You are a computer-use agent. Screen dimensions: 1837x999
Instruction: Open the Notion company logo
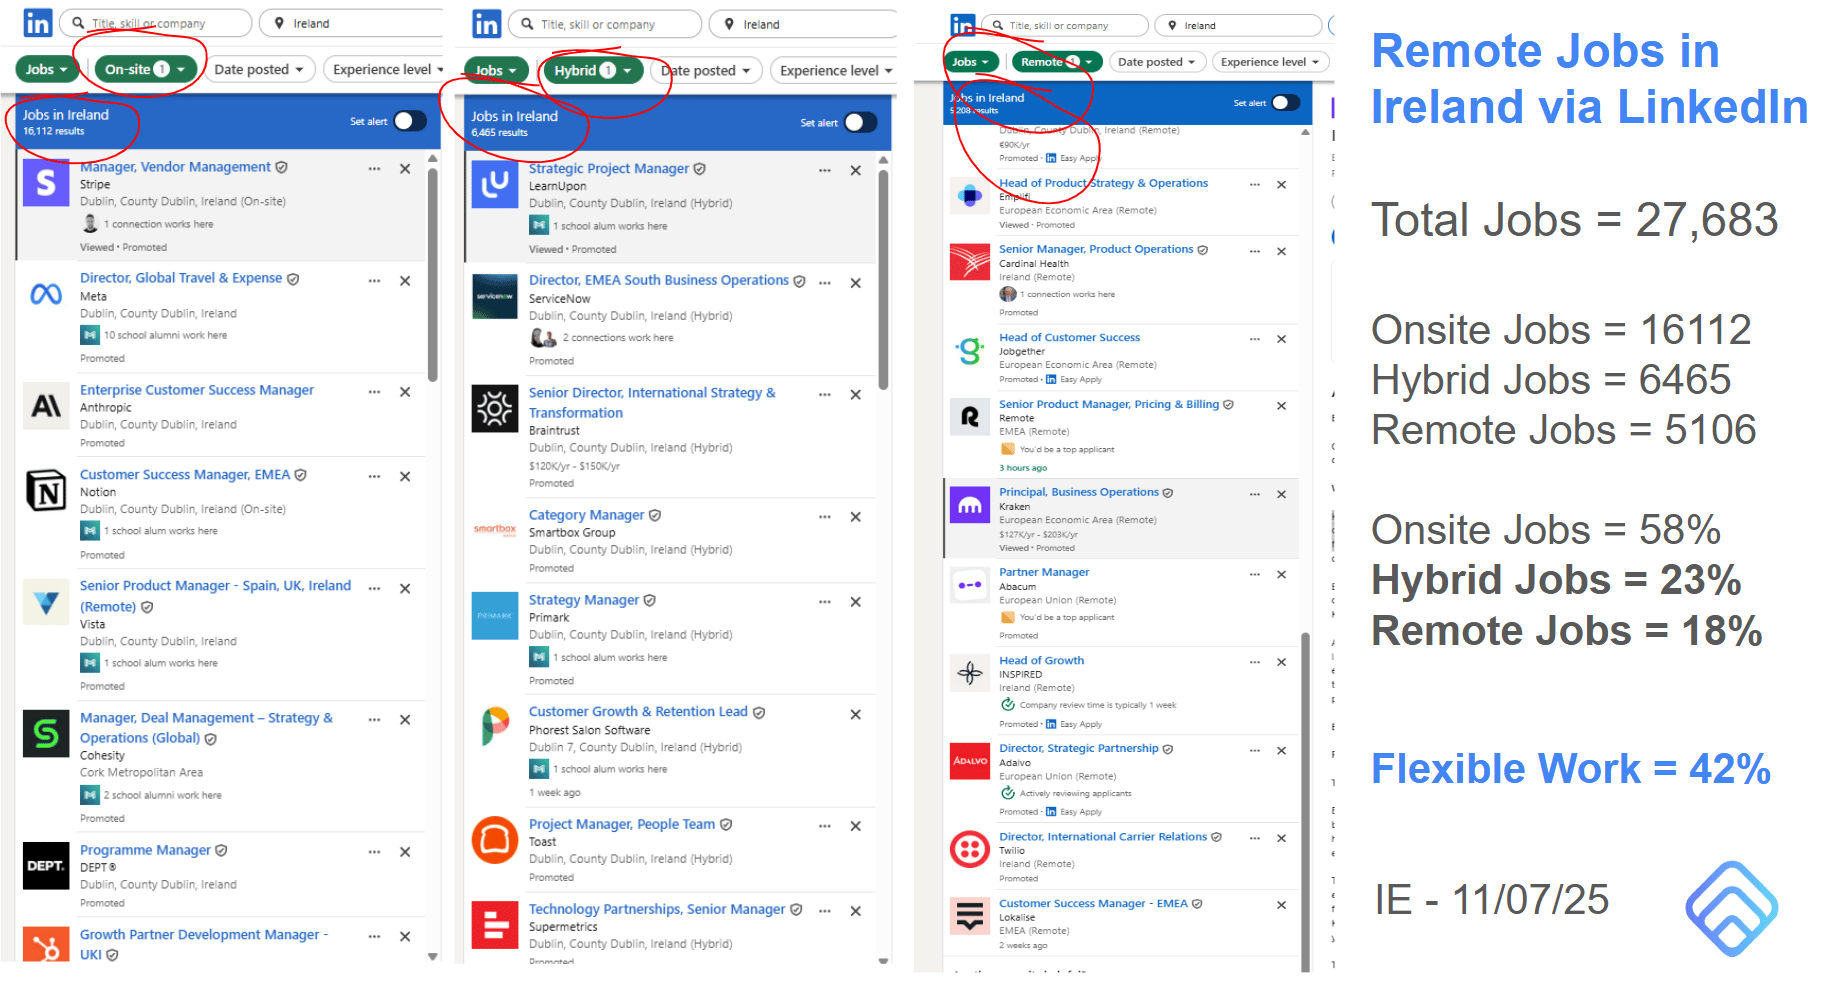pos(46,491)
